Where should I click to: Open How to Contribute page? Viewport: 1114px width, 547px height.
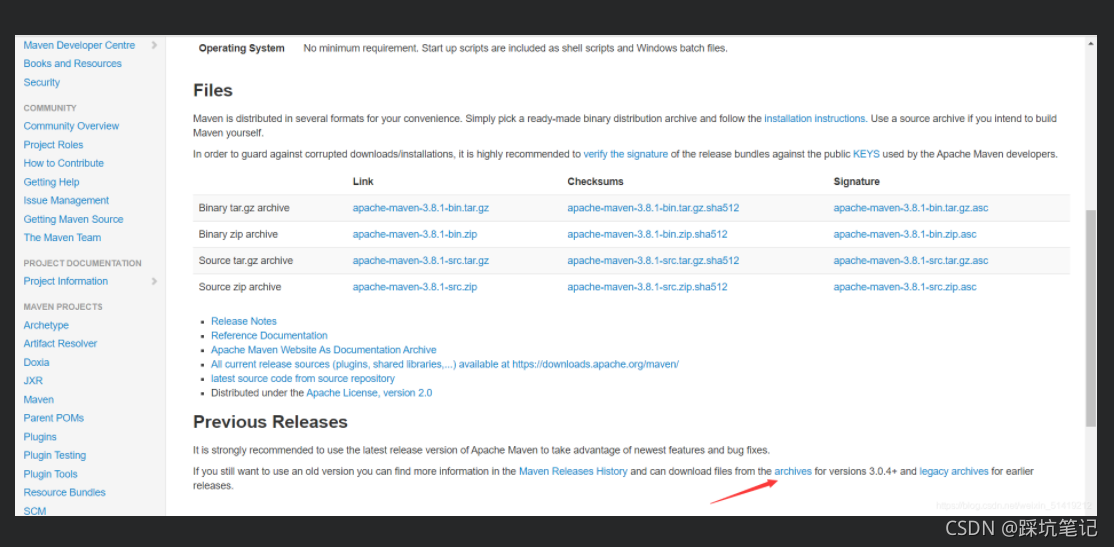(x=63, y=163)
